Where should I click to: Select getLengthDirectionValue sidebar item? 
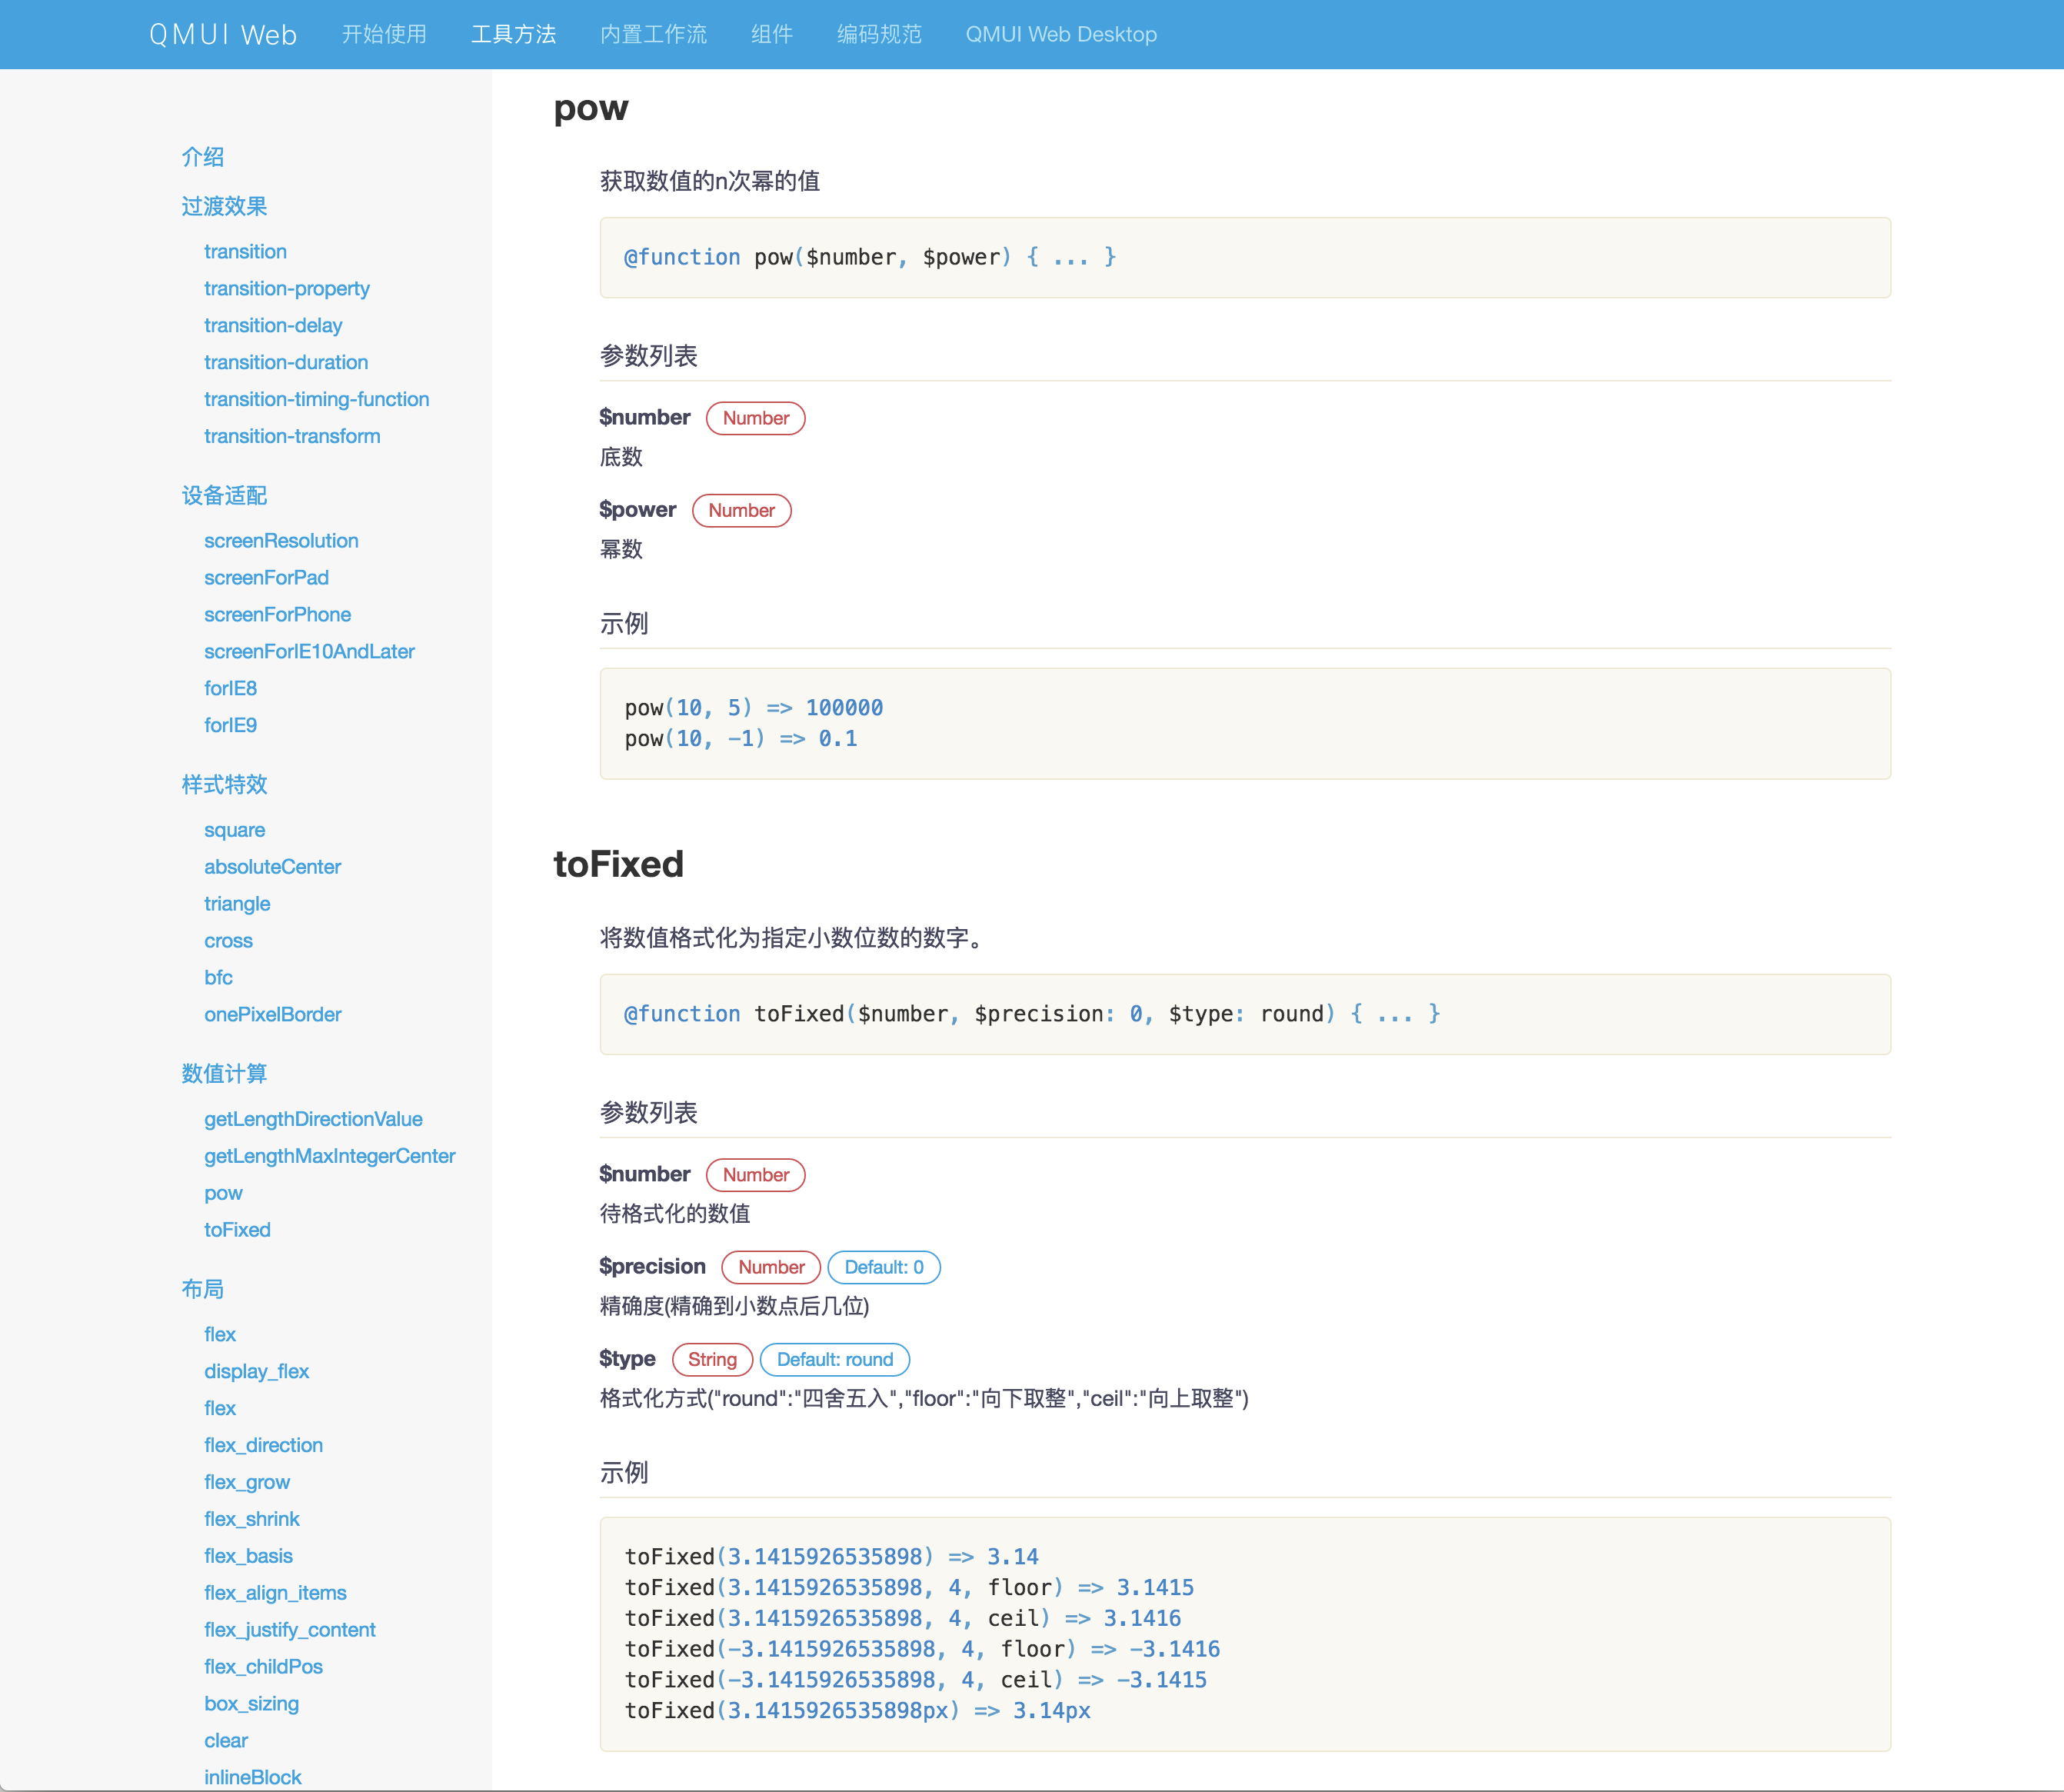point(315,1118)
